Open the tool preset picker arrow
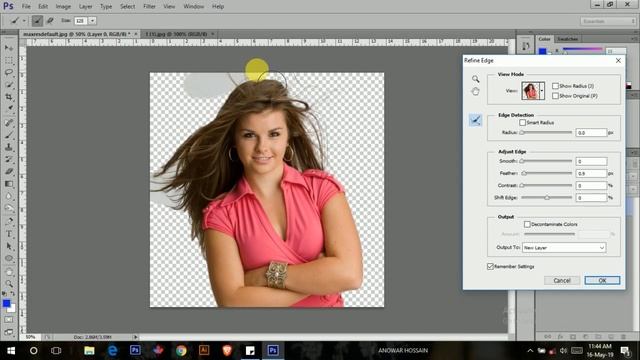The width and height of the screenshot is (640, 360). (24, 20)
